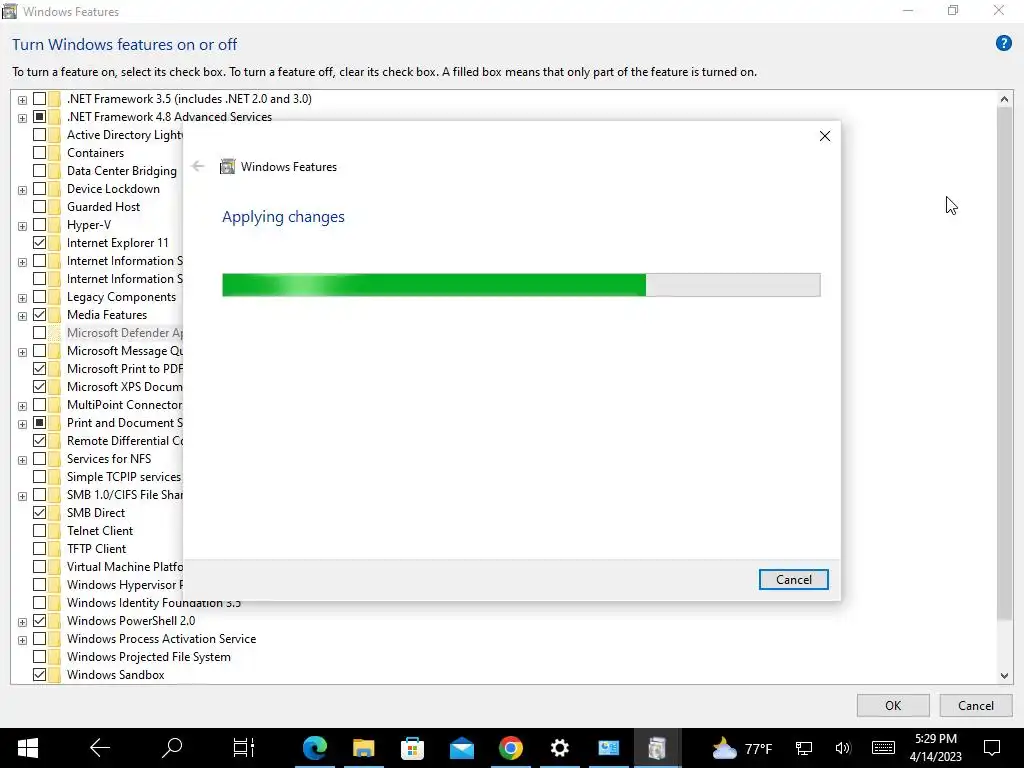The width and height of the screenshot is (1024, 768).
Task: Expand .NET Framework 3.5 node
Action: pyautogui.click(x=22, y=100)
